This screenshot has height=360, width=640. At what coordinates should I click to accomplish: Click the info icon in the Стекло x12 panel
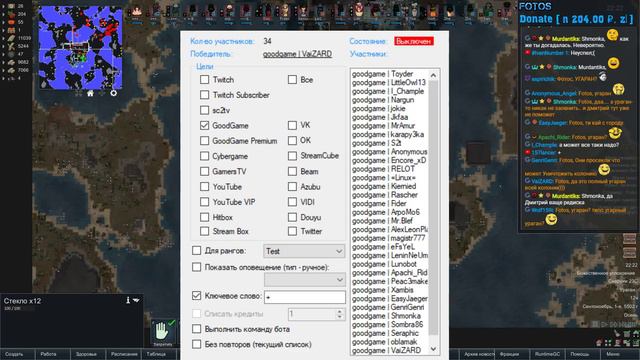pyautogui.click(x=128, y=300)
